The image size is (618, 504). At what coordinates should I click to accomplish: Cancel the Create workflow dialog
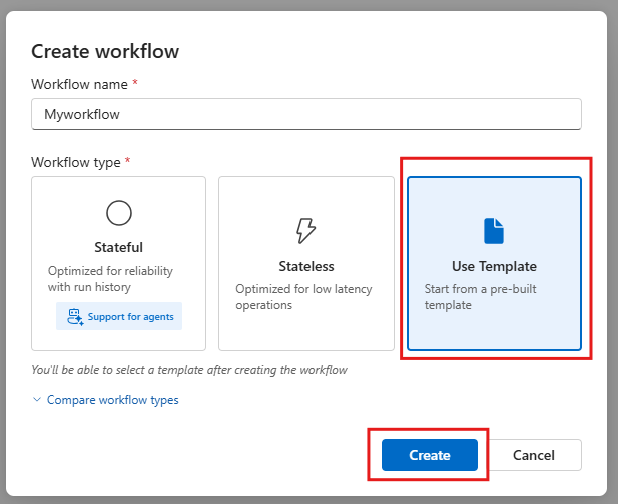533,455
